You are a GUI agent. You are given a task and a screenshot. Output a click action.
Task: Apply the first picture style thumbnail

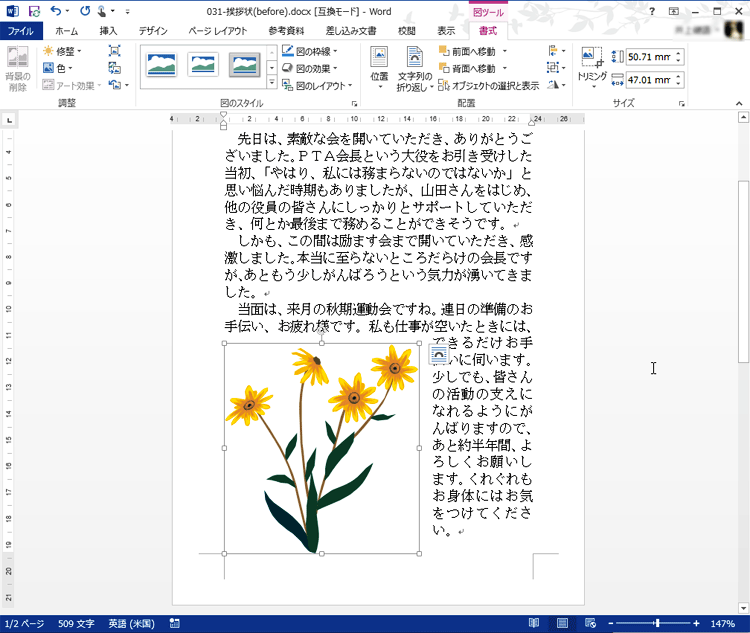click(x=161, y=65)
